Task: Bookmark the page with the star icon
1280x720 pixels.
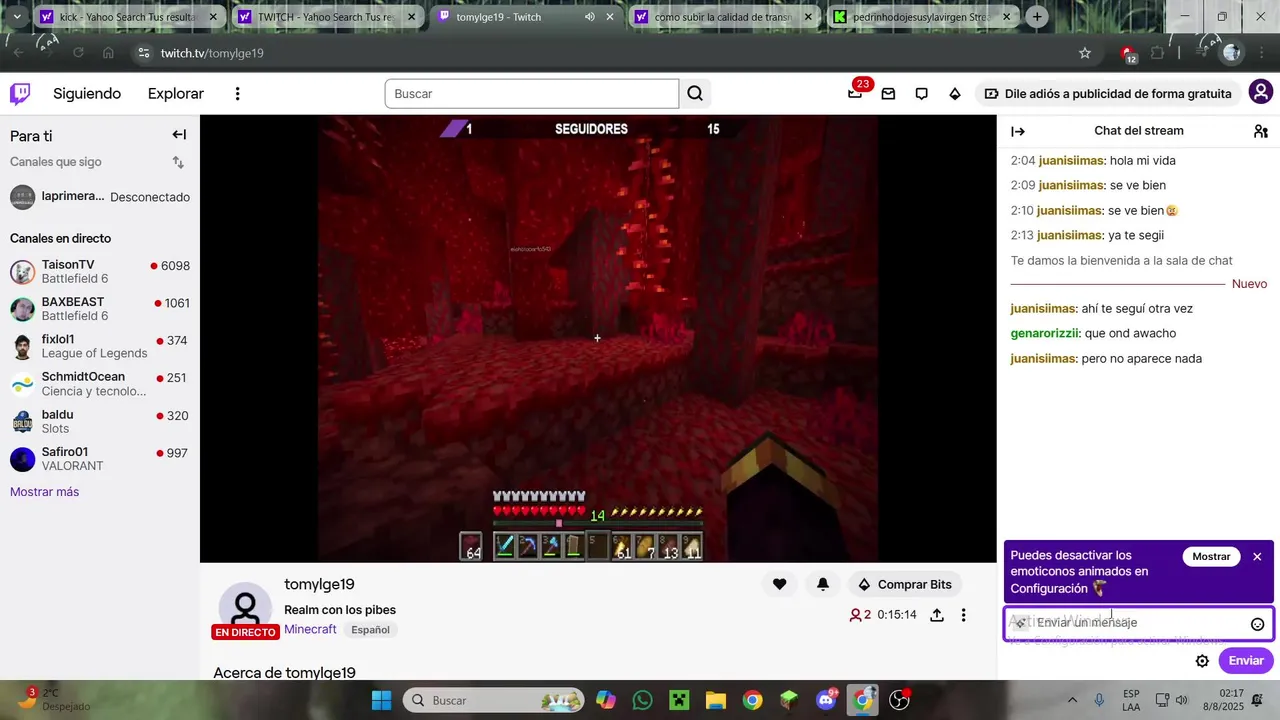Action: click(1085, 53)
